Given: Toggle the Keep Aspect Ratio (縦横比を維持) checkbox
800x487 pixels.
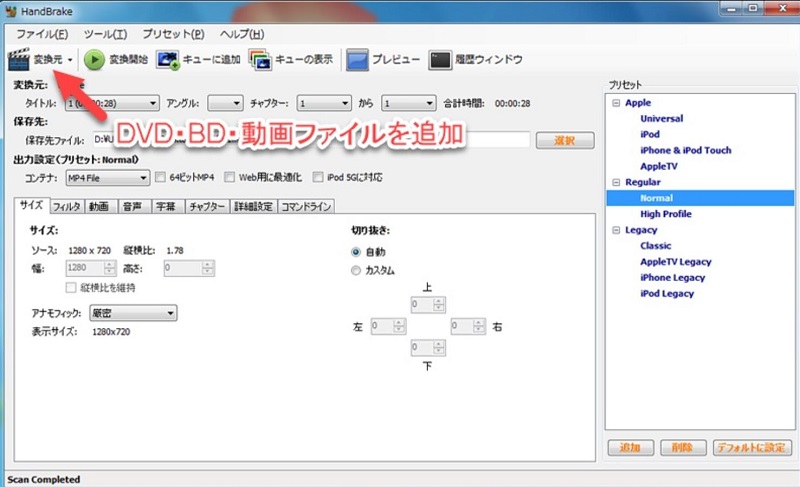Looking at the screenshot, I should [71, 288].
